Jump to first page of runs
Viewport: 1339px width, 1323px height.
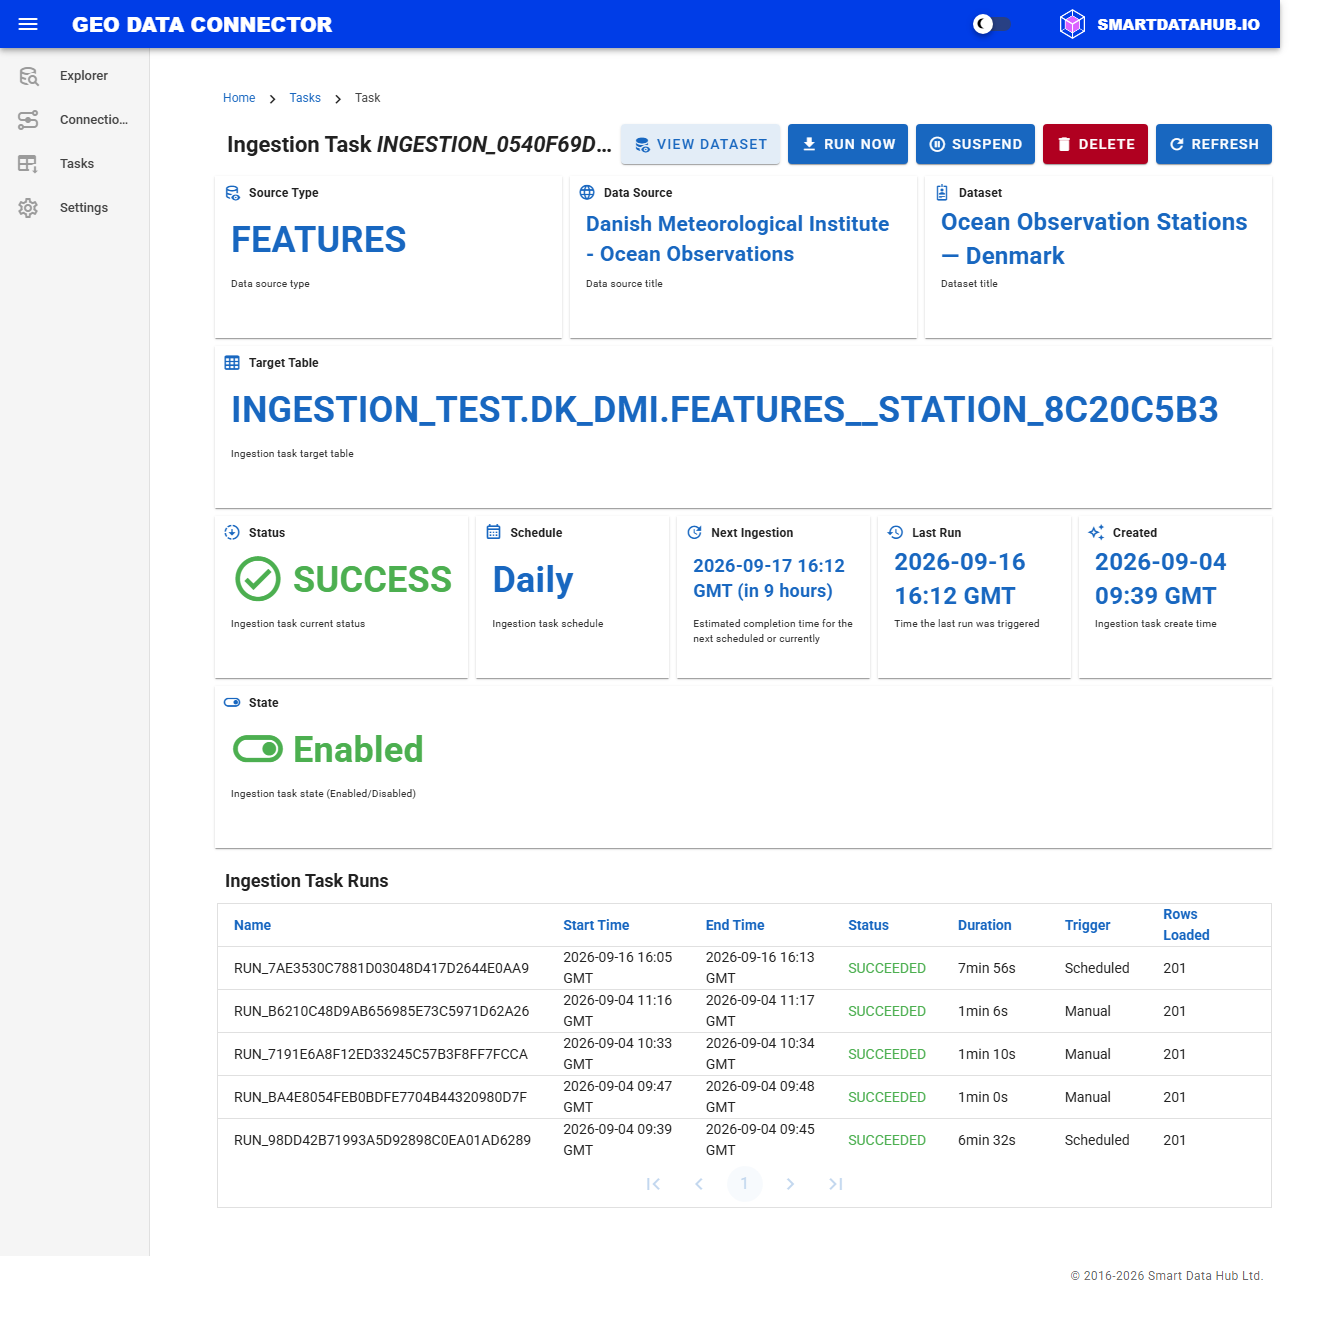tap(653, 1184)
